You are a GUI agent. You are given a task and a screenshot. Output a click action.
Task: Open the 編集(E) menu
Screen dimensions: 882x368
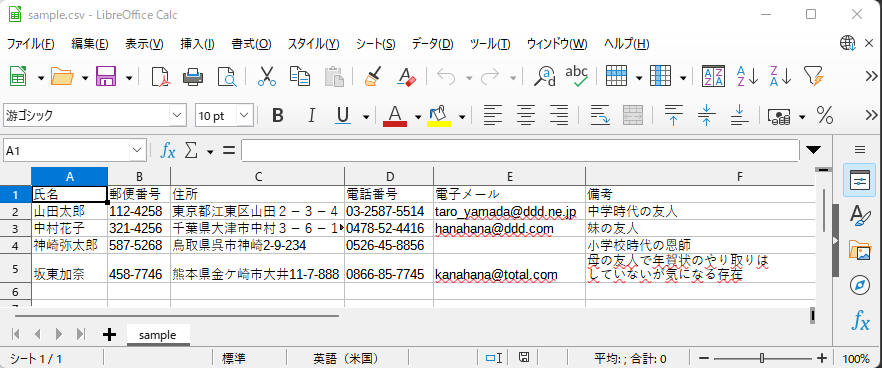coord(90,44)
